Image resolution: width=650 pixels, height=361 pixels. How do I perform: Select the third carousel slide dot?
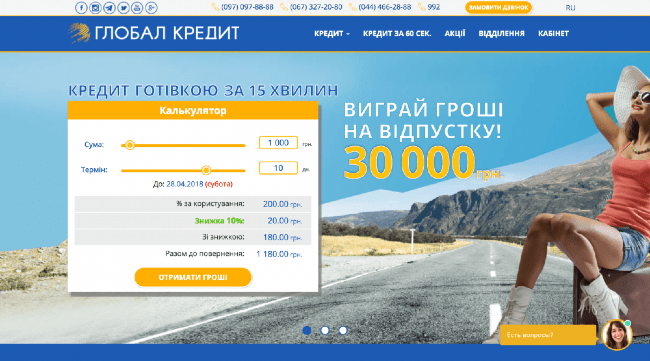pyautogui.click(x=343, y=330)
